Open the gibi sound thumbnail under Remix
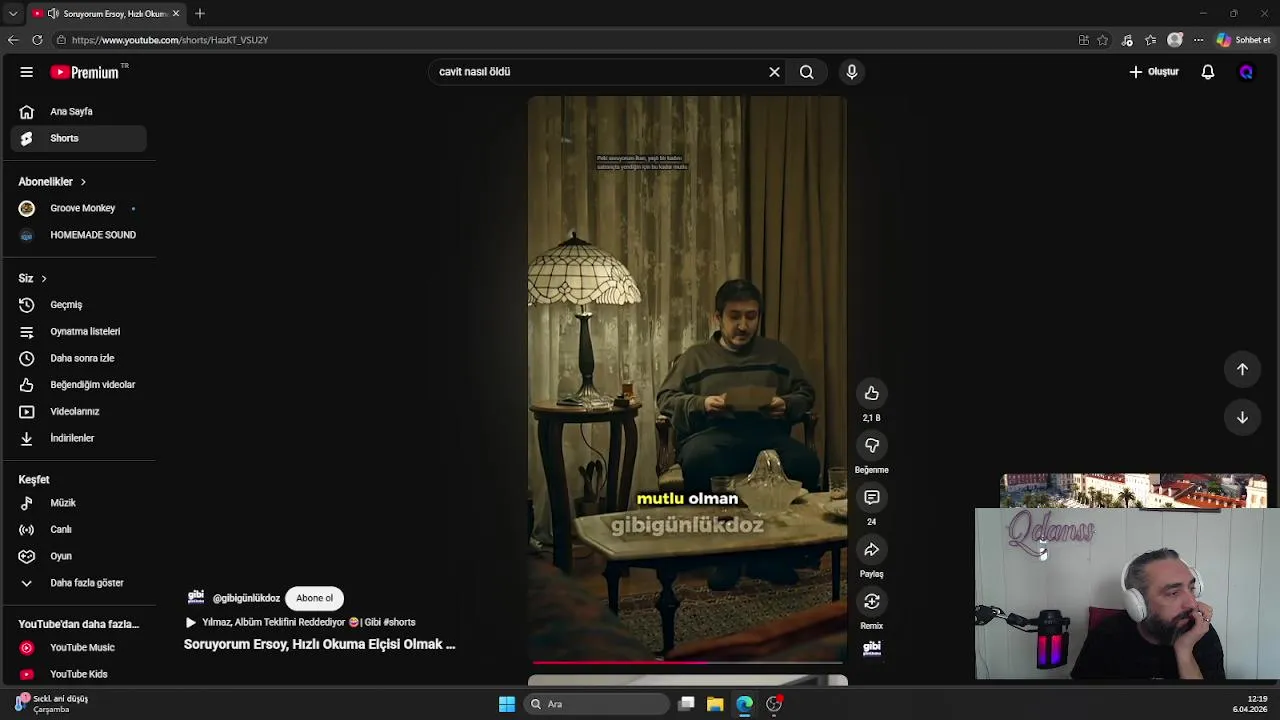The width and height of the screenshot is (1280, 720). coord(872,648)
